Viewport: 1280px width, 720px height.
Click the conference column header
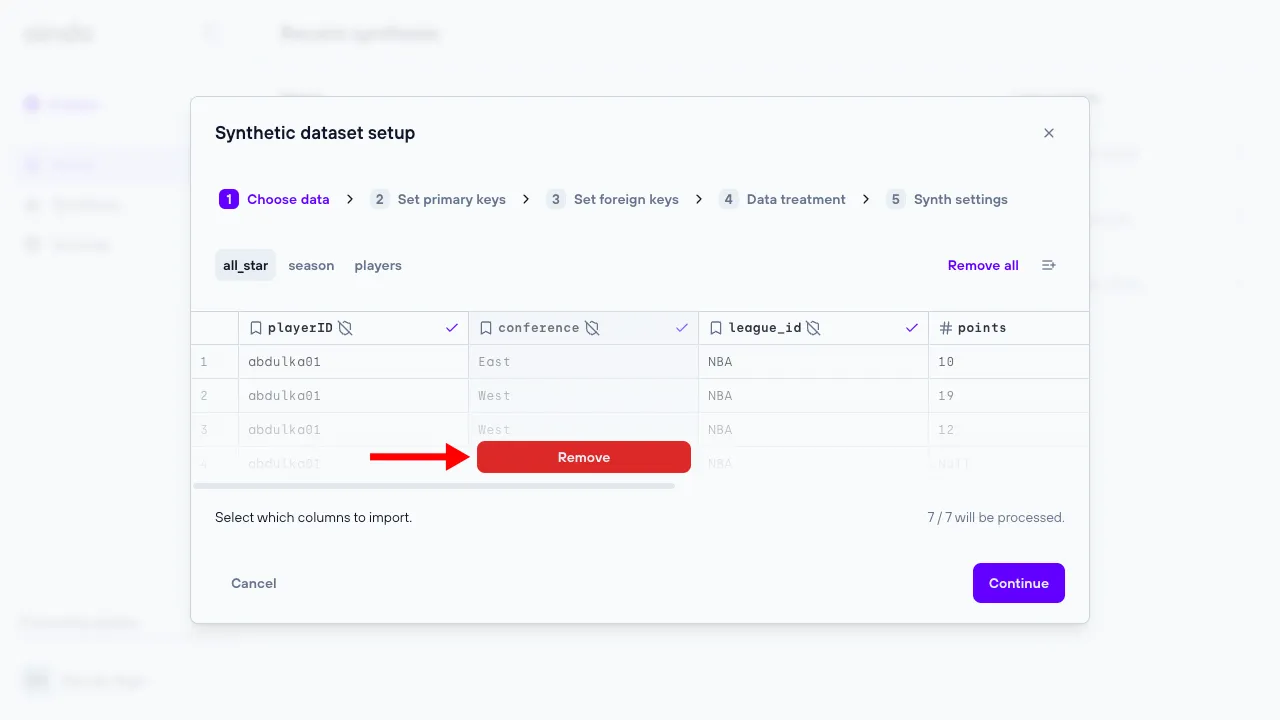(x=583, y=328)
